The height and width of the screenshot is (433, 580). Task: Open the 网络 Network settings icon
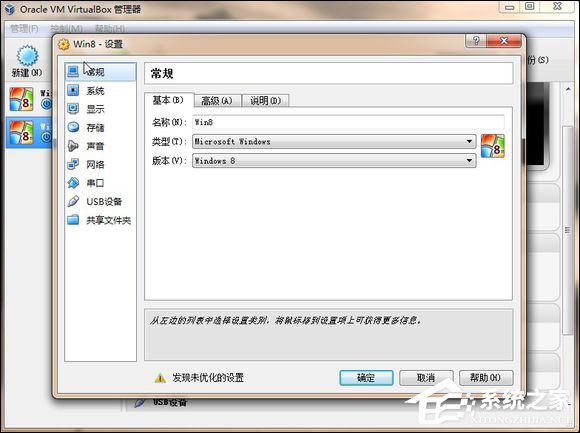pyautogui.click(x=73, y=164)
